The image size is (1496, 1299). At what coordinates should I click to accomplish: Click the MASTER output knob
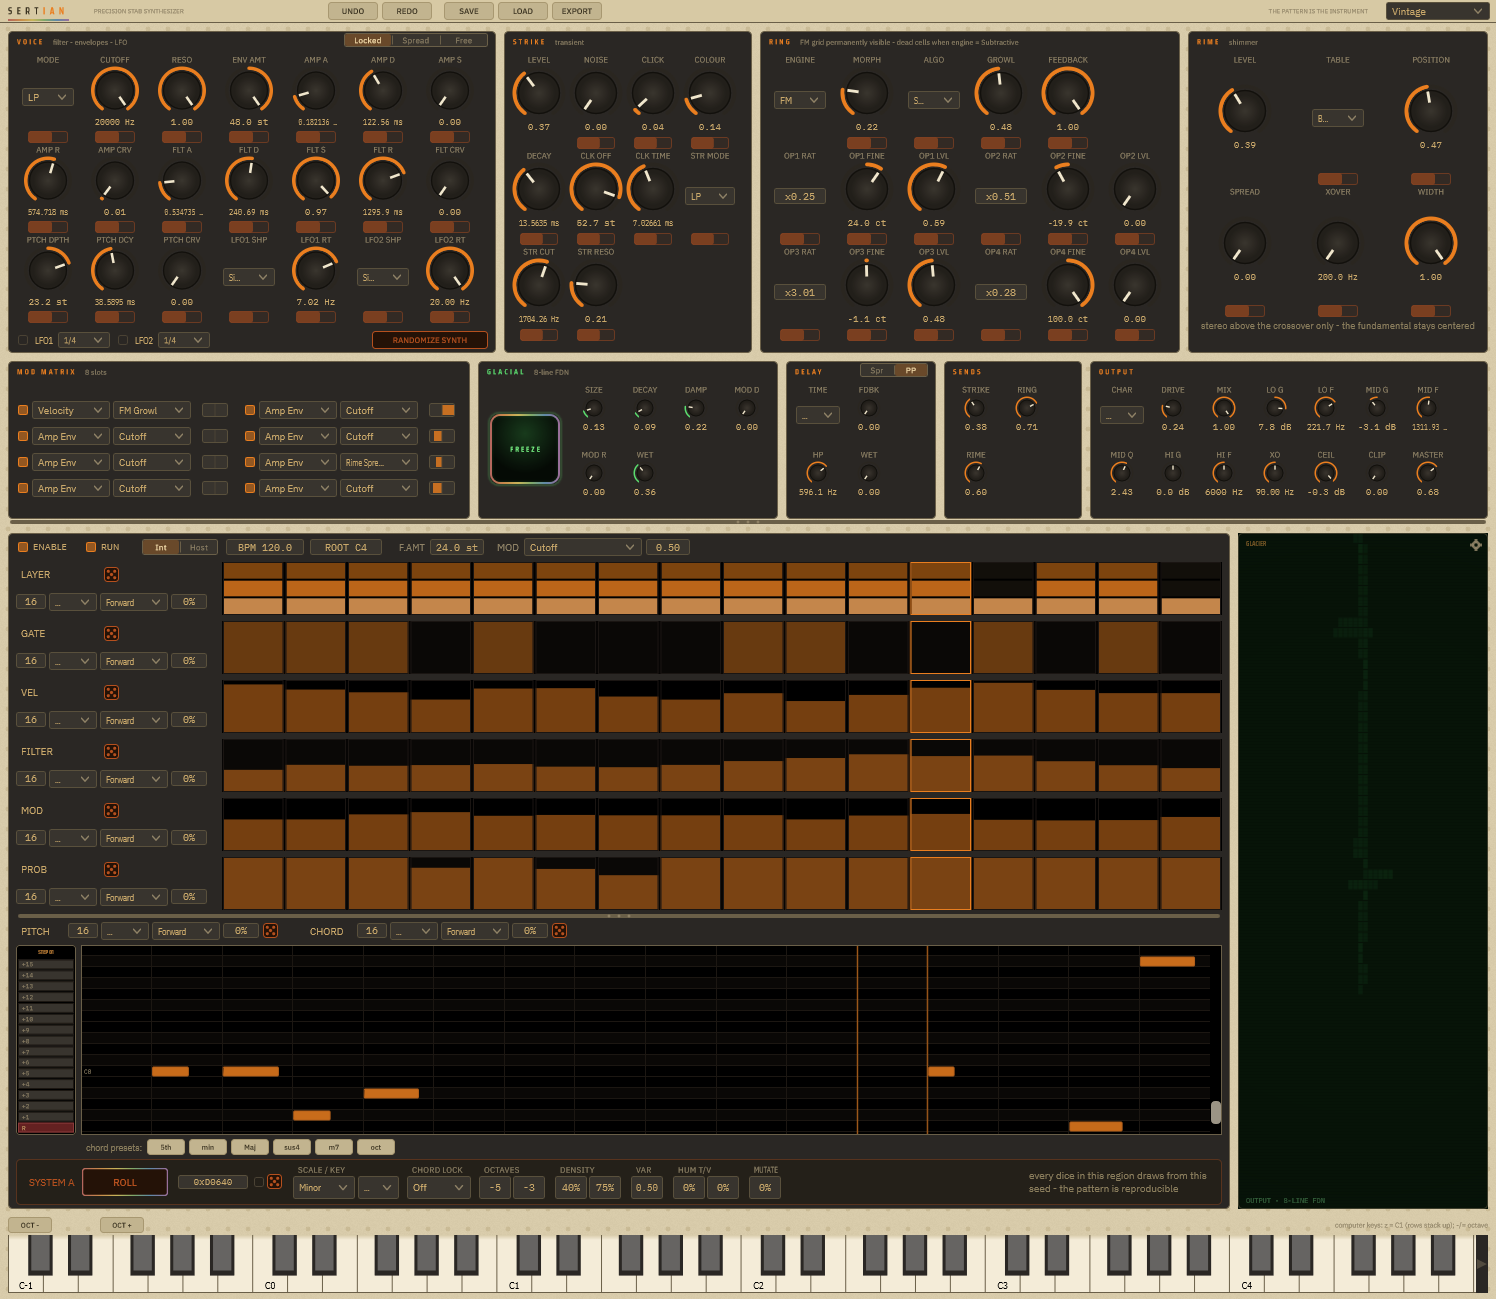click(1427, 473)
